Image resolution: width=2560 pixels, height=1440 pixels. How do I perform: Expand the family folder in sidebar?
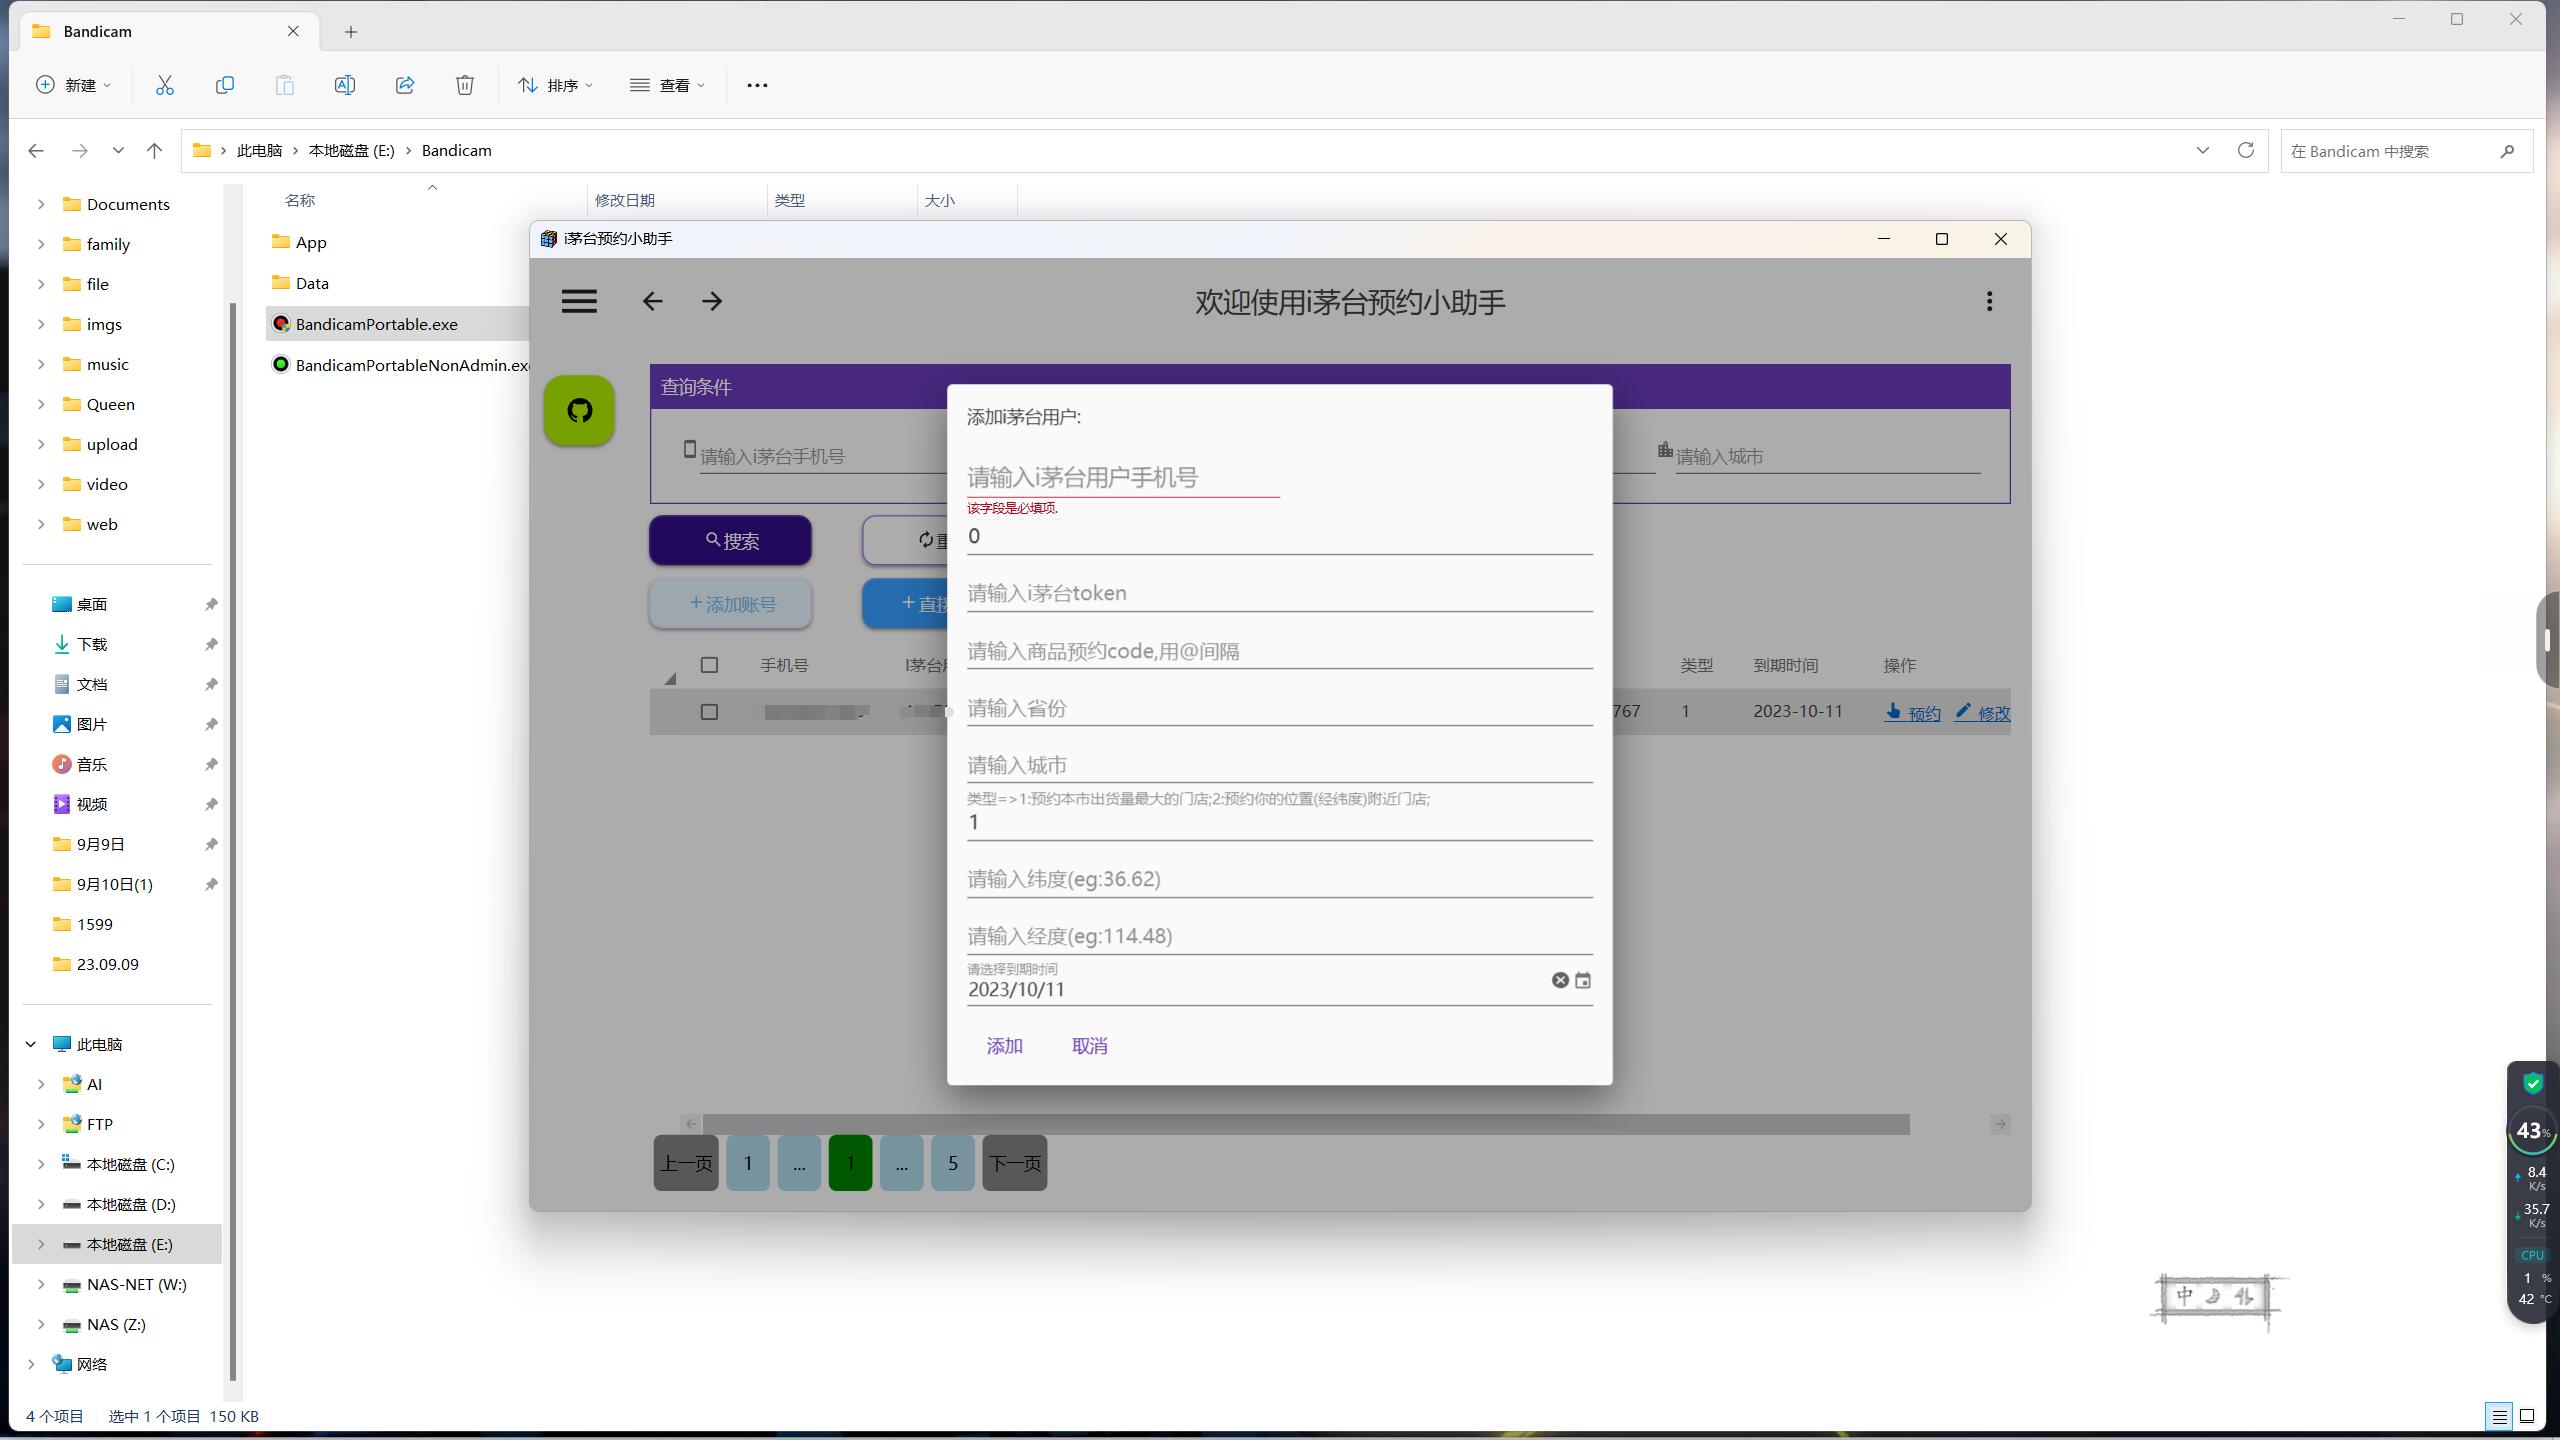41,244
